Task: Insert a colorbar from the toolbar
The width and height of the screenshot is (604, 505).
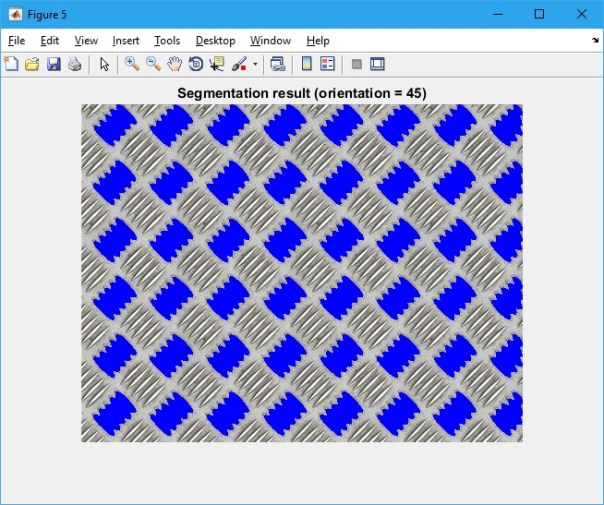Action: click(x=306, y=65)
